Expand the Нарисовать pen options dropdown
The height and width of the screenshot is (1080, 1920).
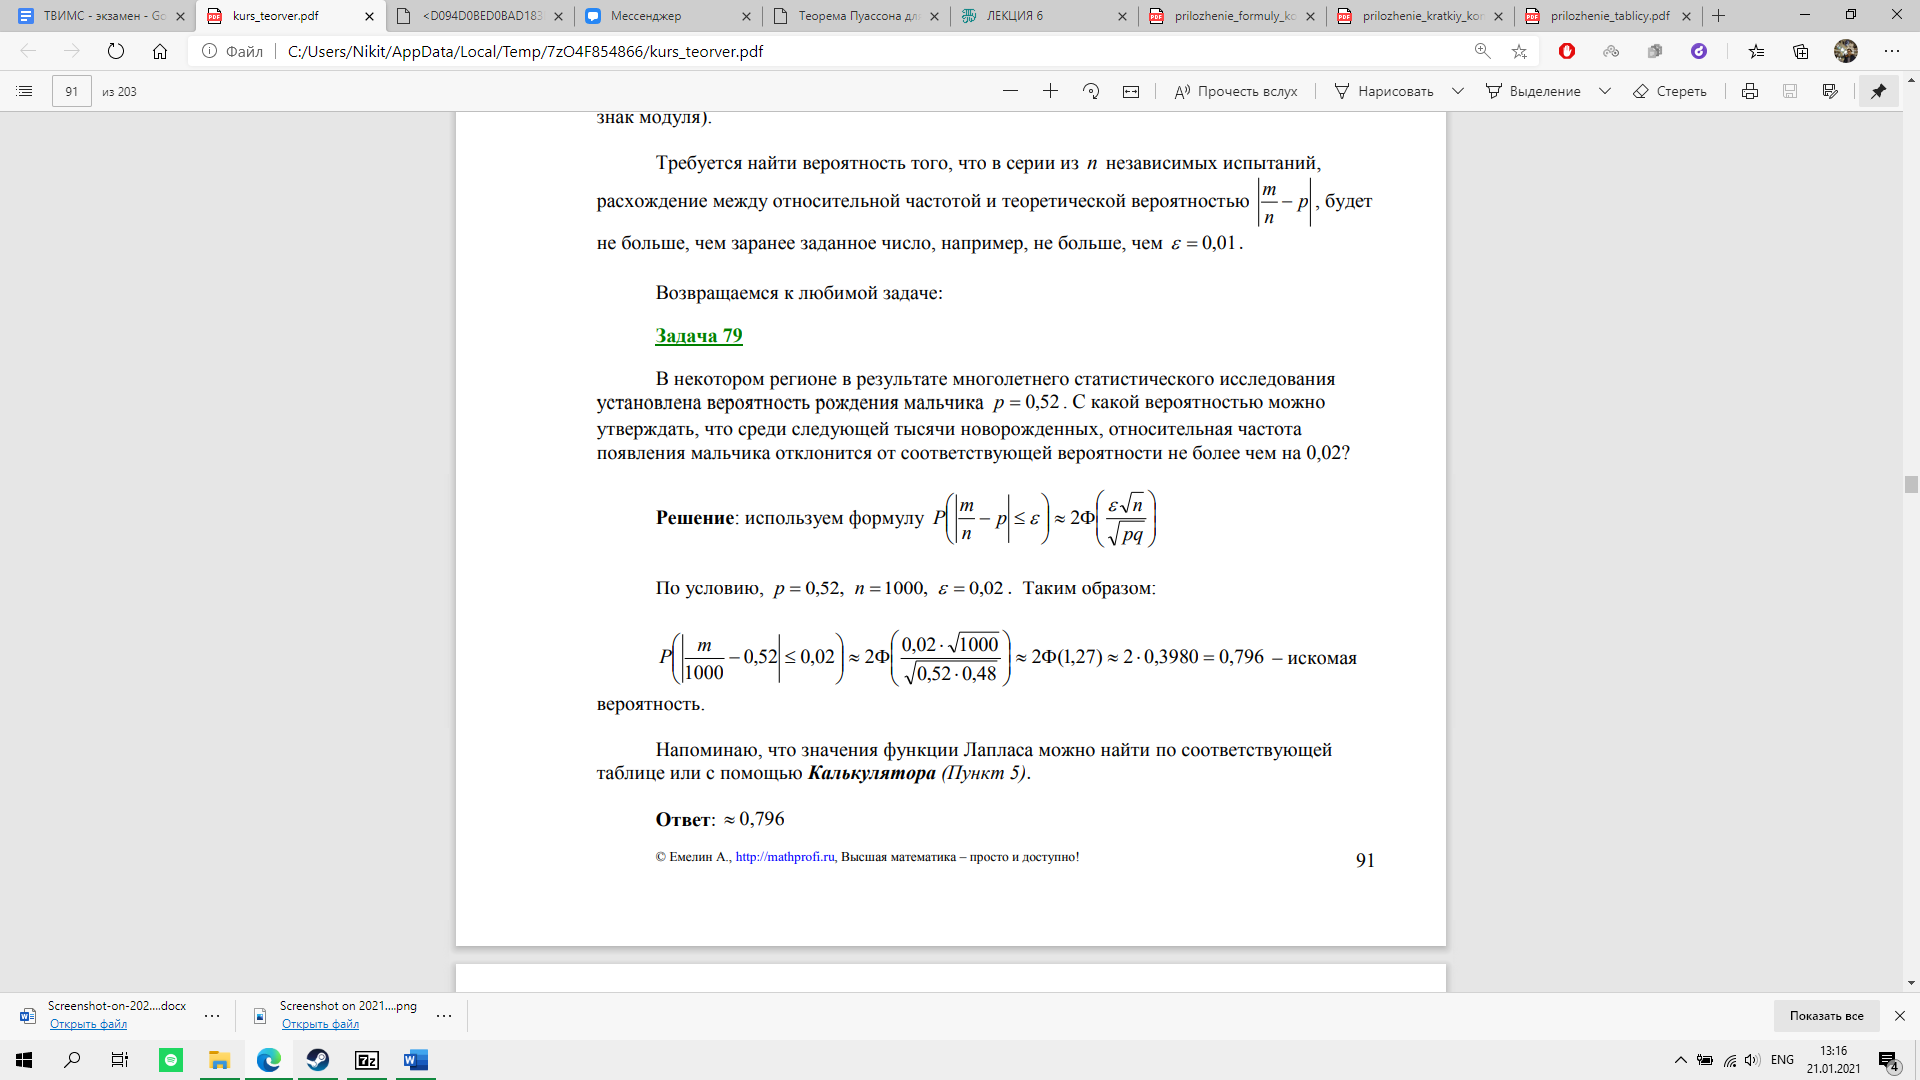(1458, 91)
